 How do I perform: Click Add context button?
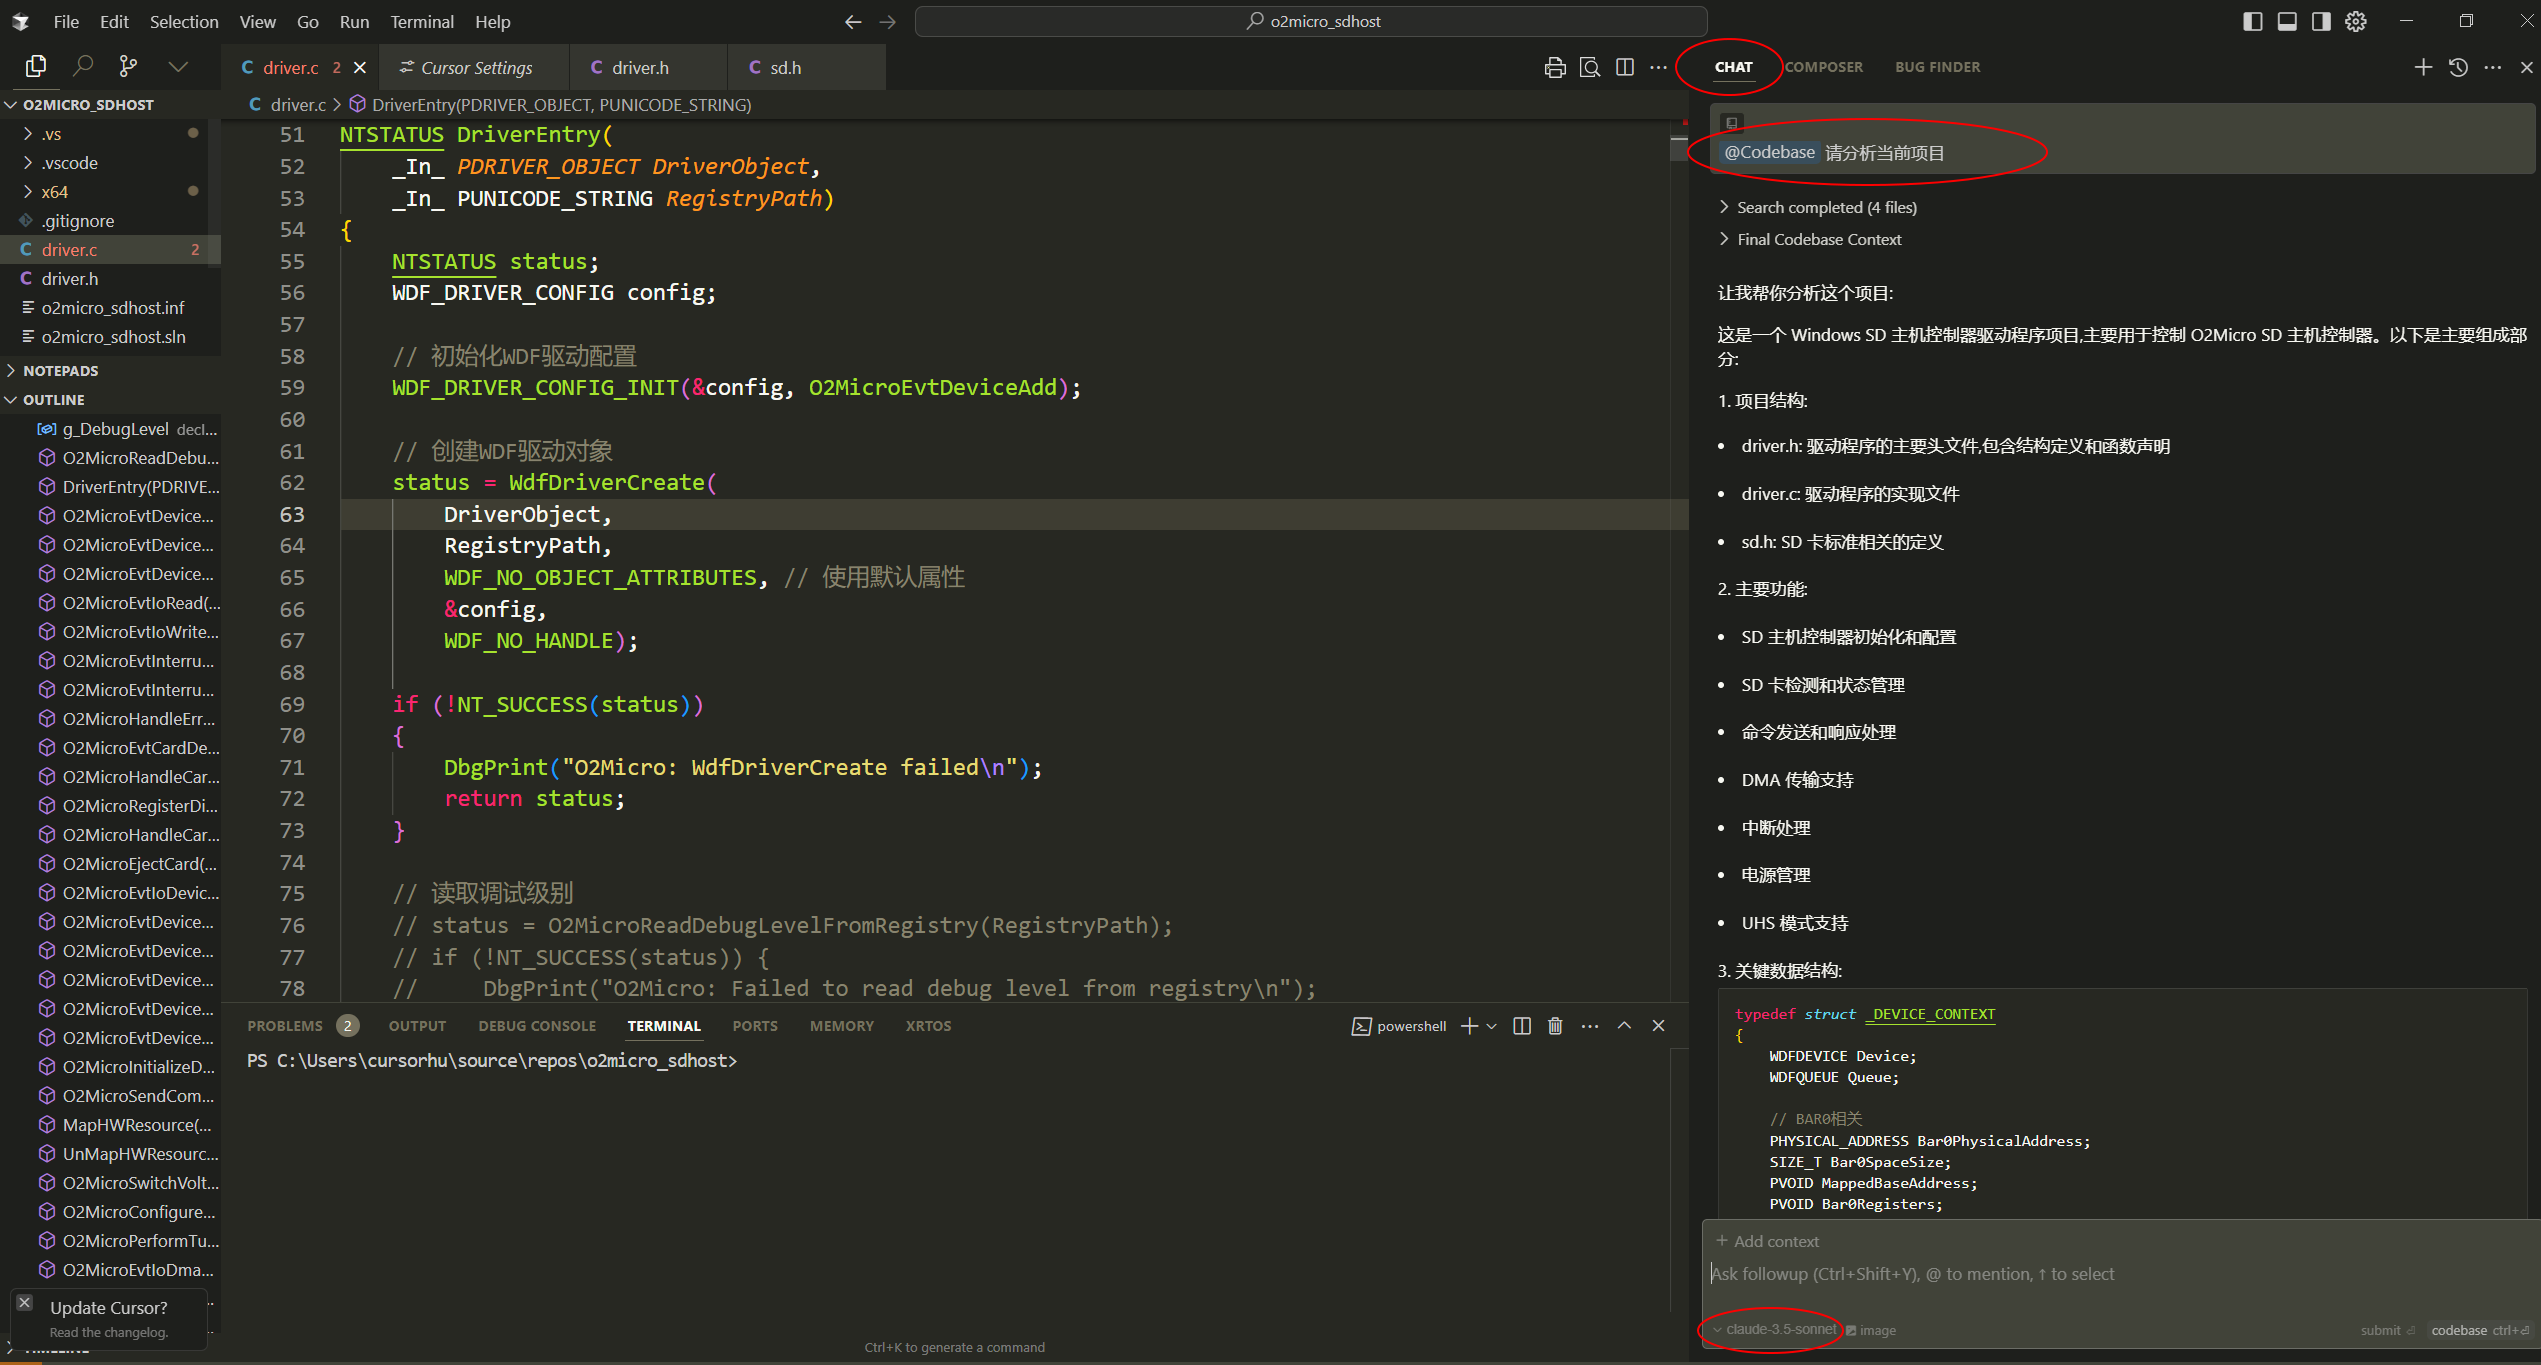1768,1241
